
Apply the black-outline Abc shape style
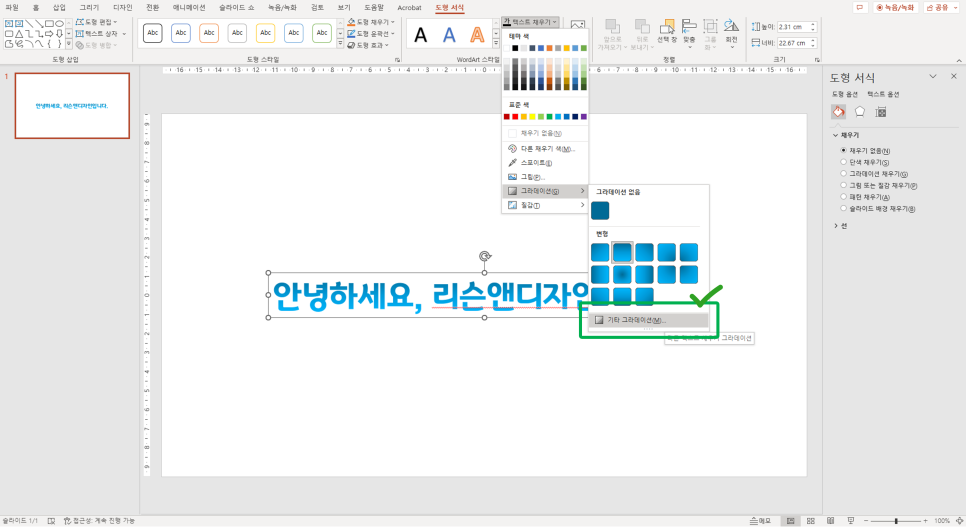pyautogui.click(x=153, y=33)
